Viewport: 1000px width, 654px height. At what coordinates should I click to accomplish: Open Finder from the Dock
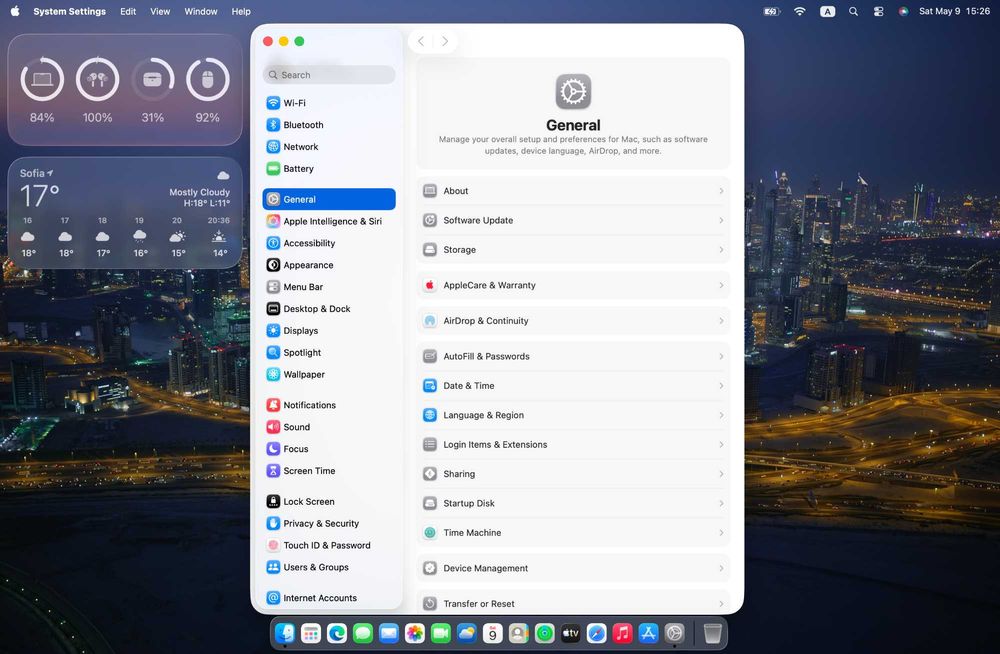pos(284,633)
